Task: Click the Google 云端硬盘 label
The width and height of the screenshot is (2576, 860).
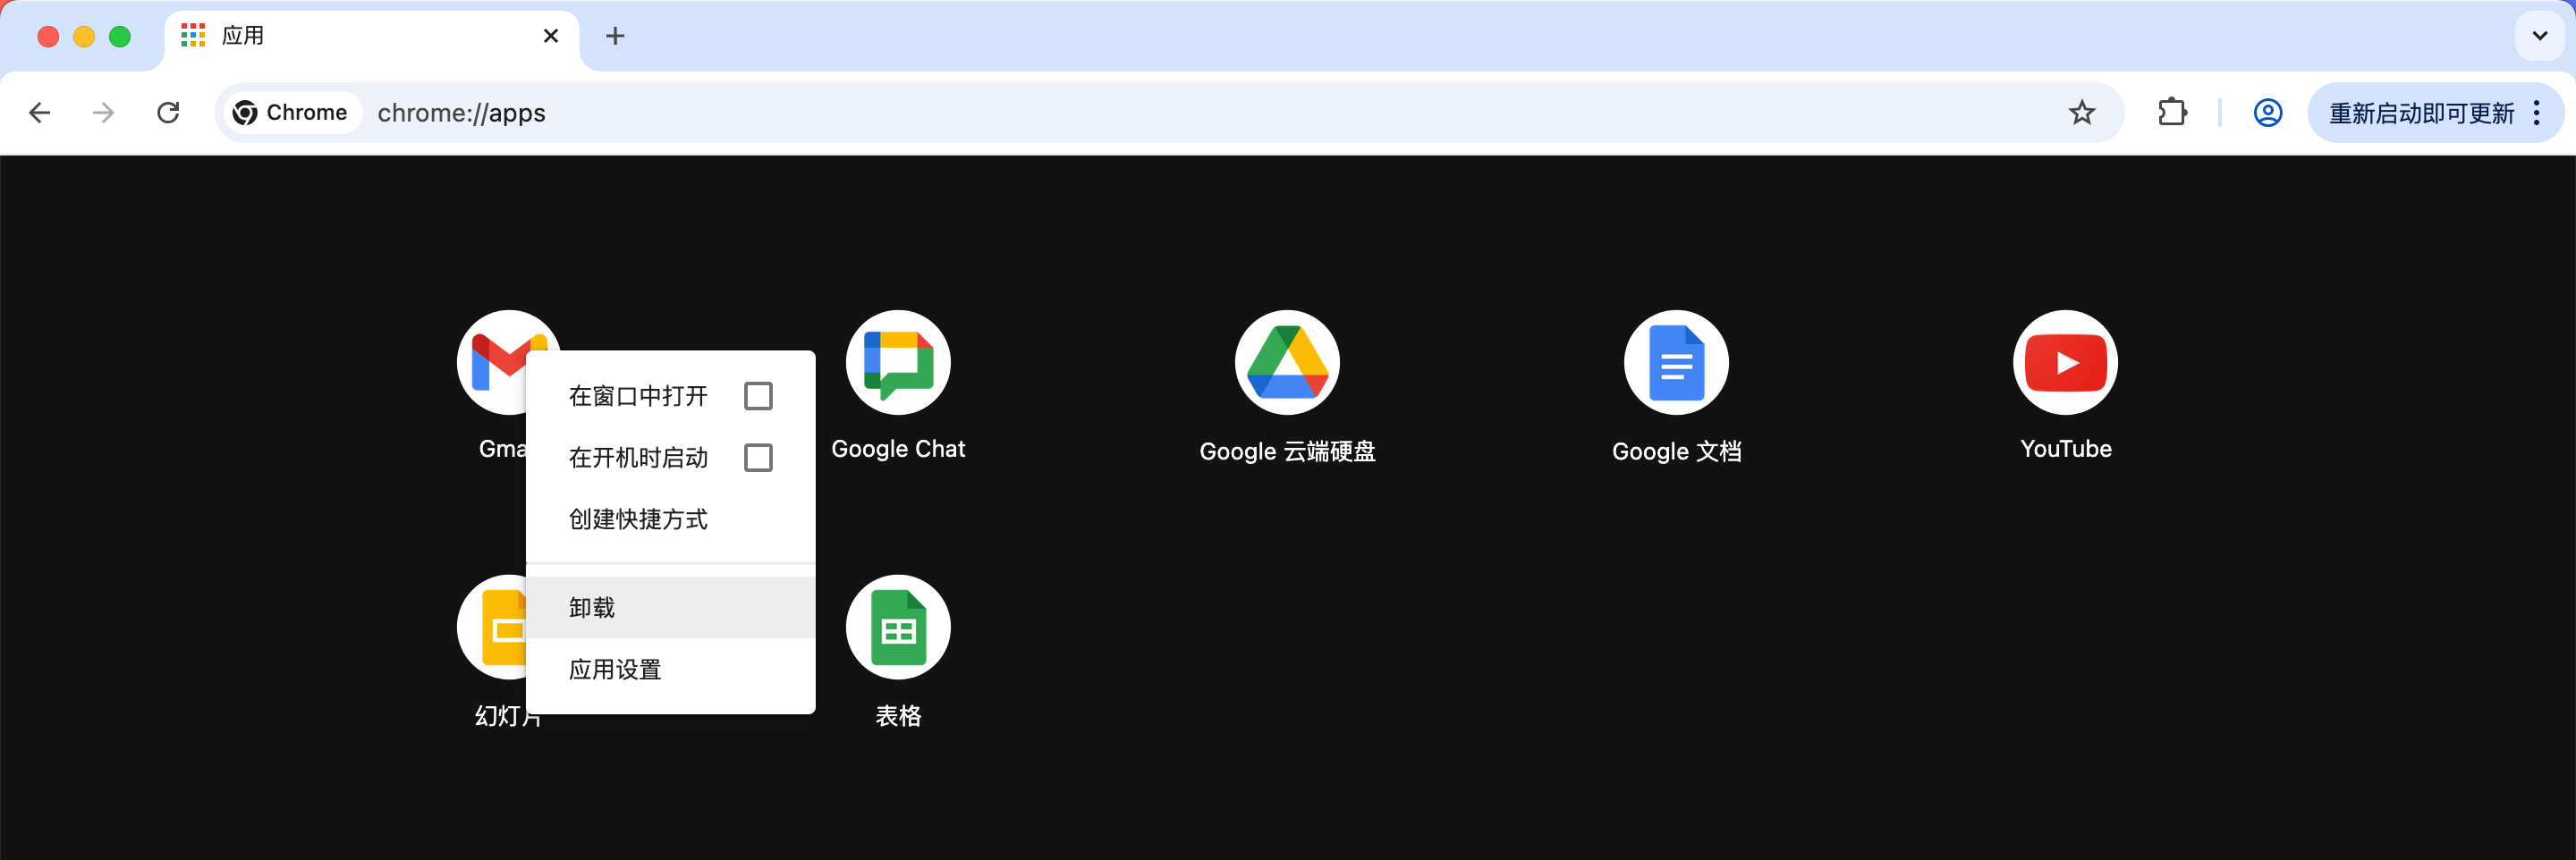Action: coord(1287,451)
